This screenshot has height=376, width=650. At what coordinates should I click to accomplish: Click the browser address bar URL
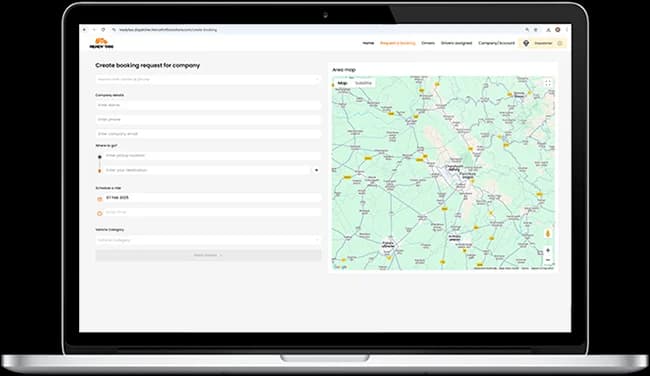coord(167,30)
